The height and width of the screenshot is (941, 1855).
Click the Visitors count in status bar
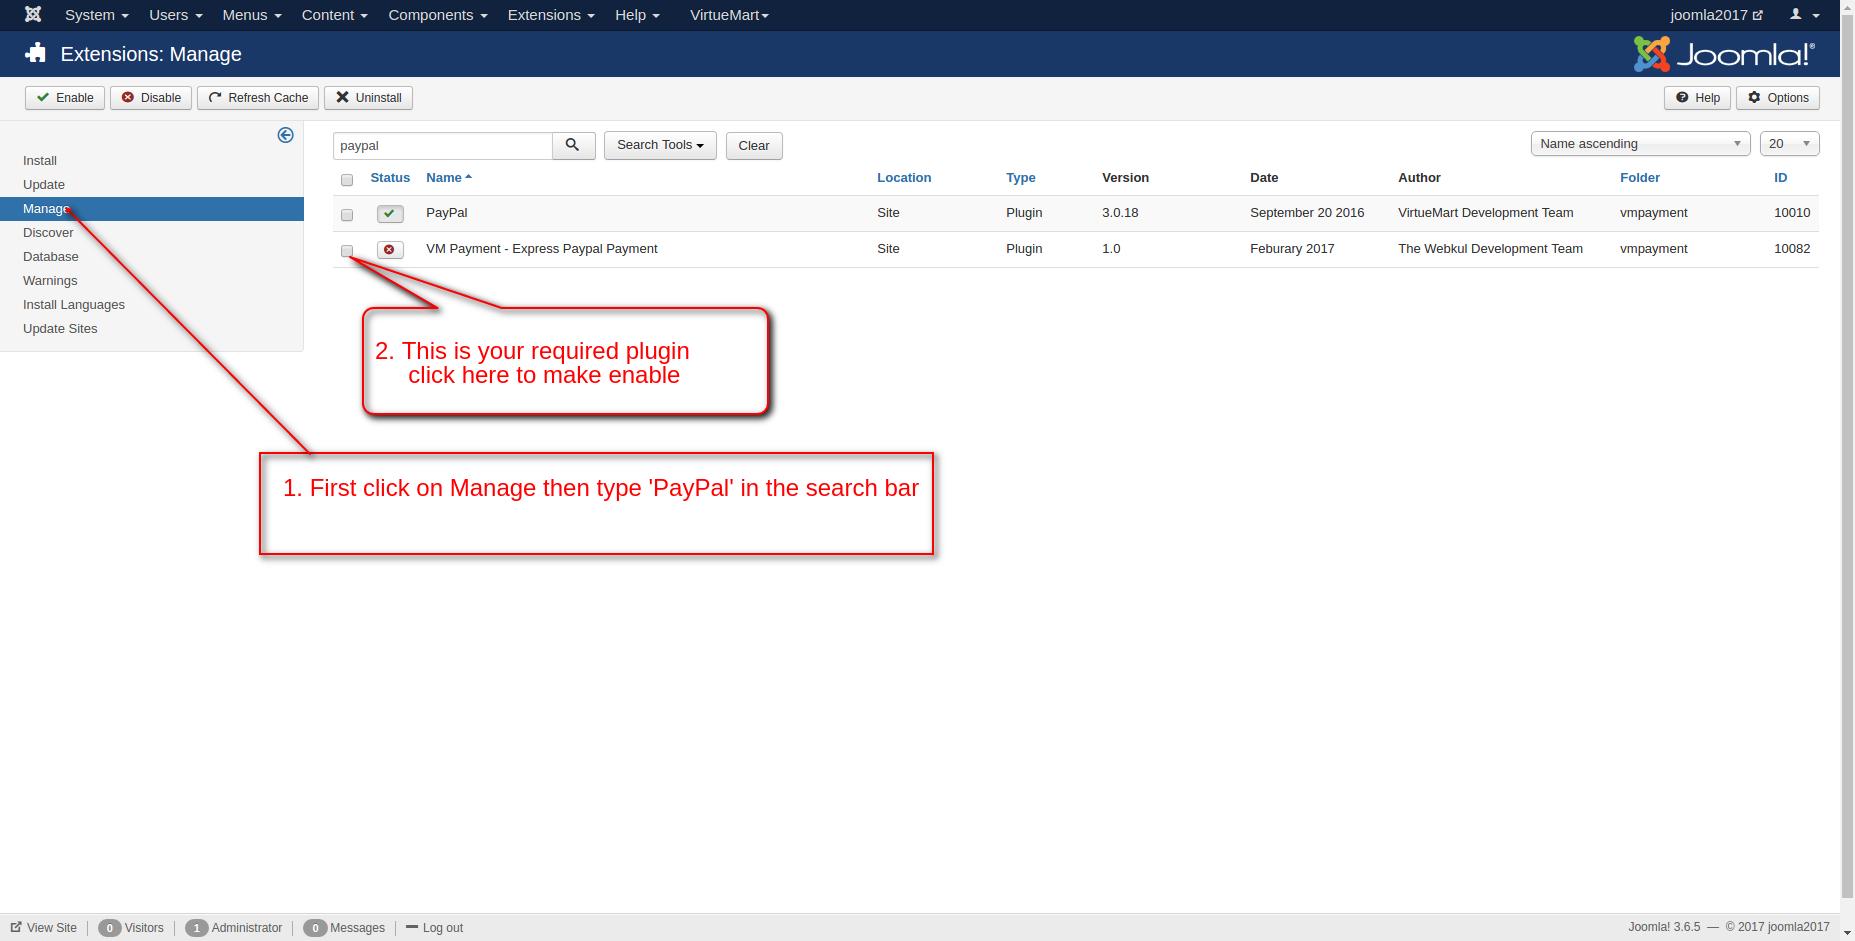[x=131, y=928]
